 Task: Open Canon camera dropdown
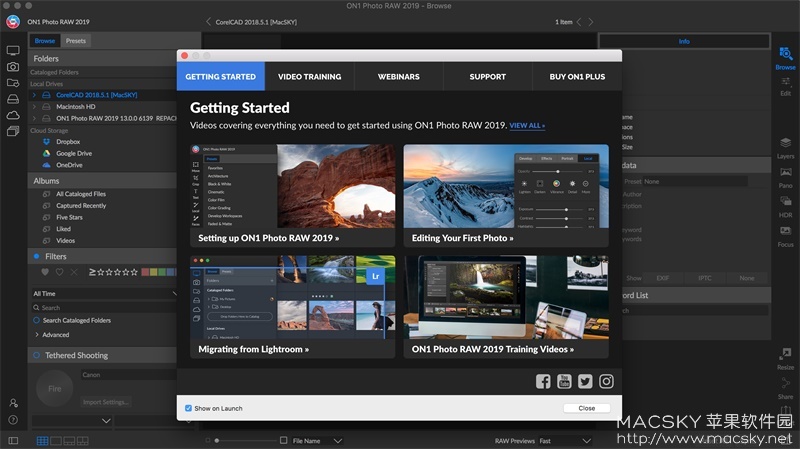[129, 375]
